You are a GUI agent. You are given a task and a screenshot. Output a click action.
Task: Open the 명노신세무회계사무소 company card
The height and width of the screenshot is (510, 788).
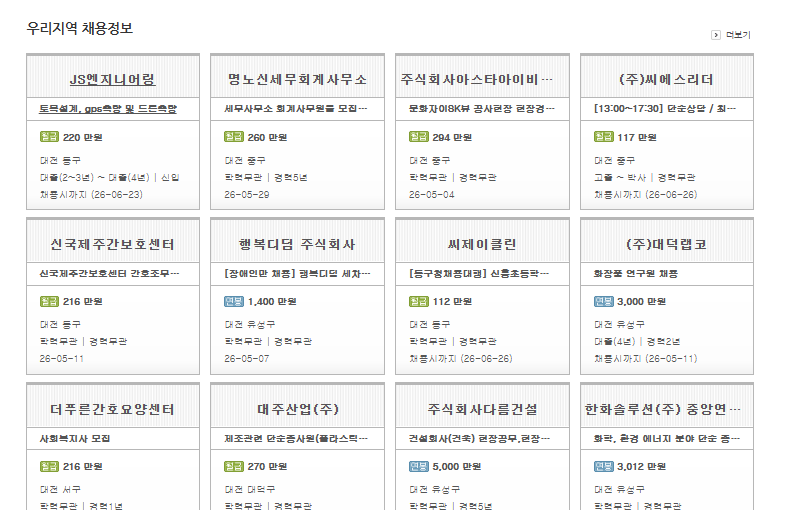tap(297, 79)
